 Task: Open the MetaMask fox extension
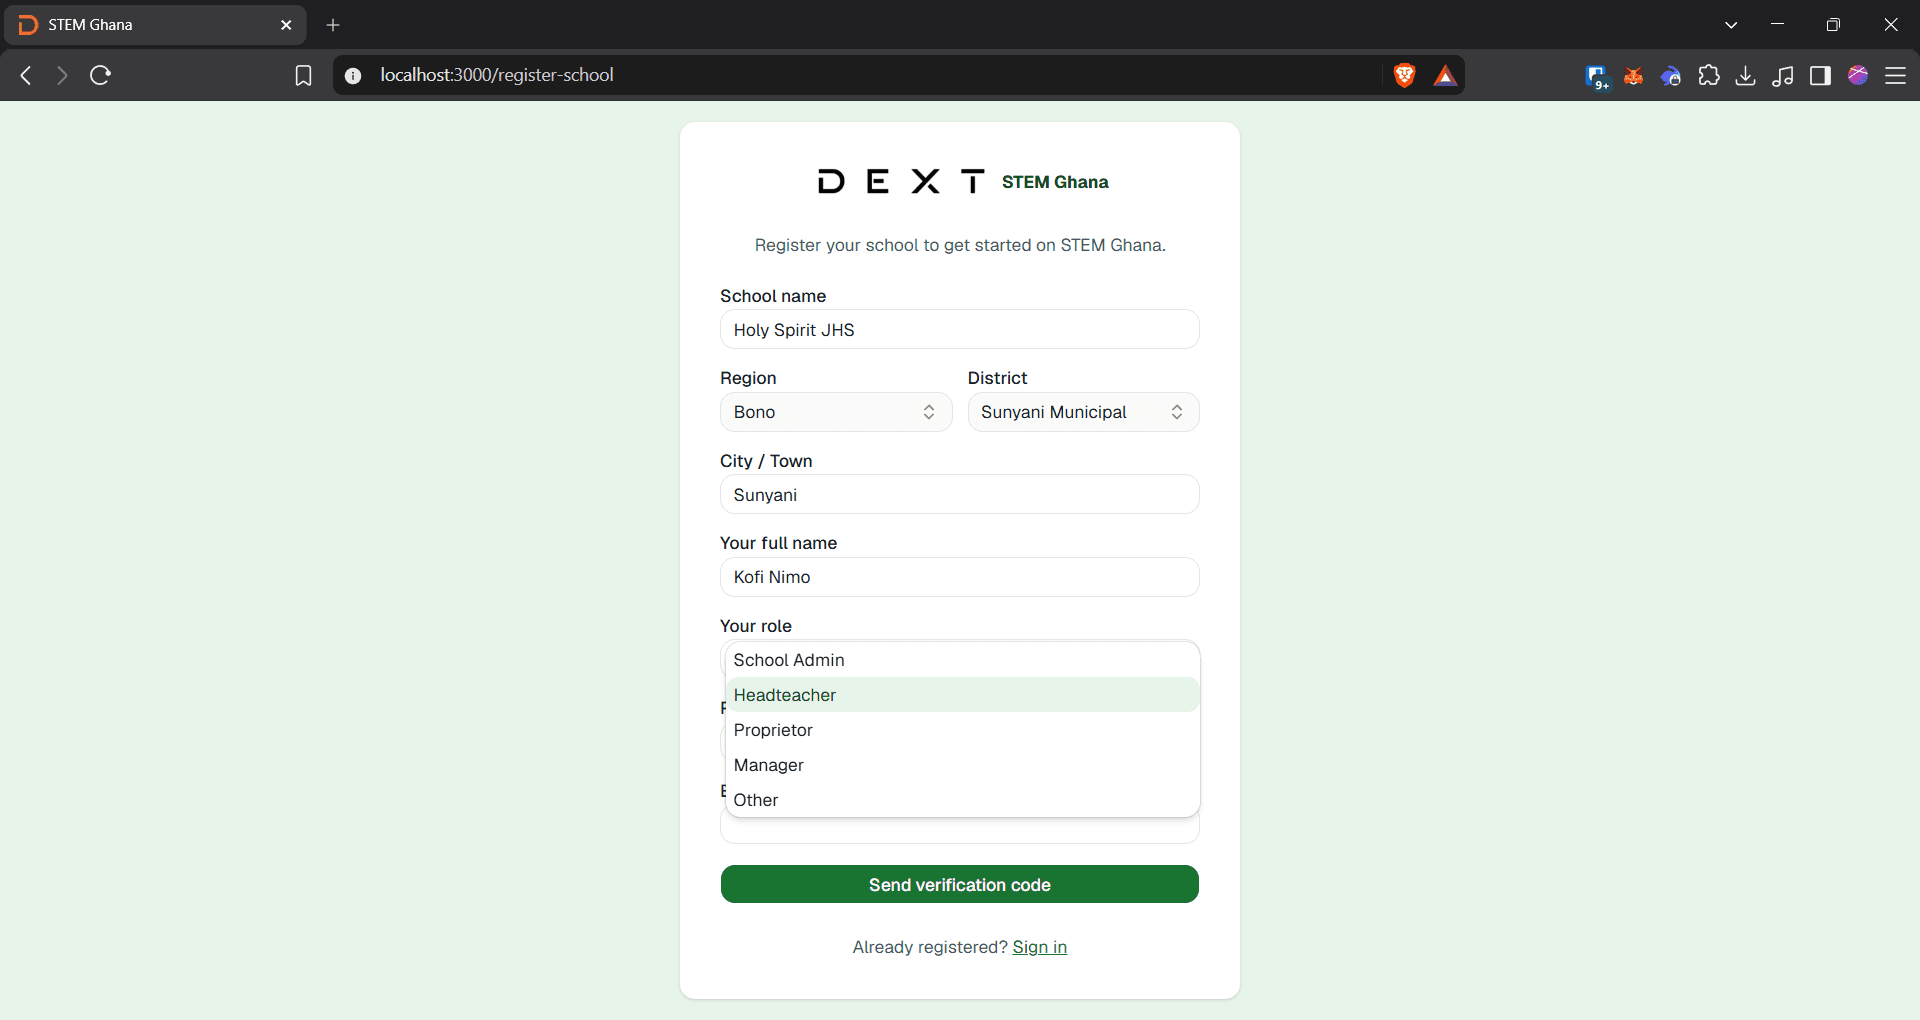click(x=1634, y=75)
